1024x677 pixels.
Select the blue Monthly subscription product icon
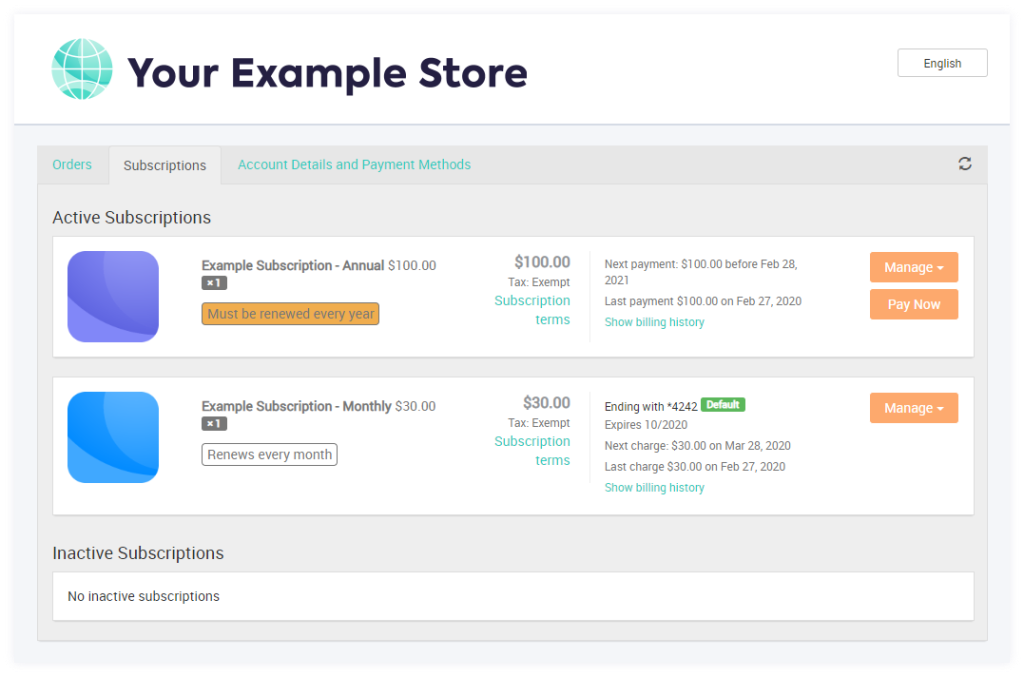pos(113,437)
